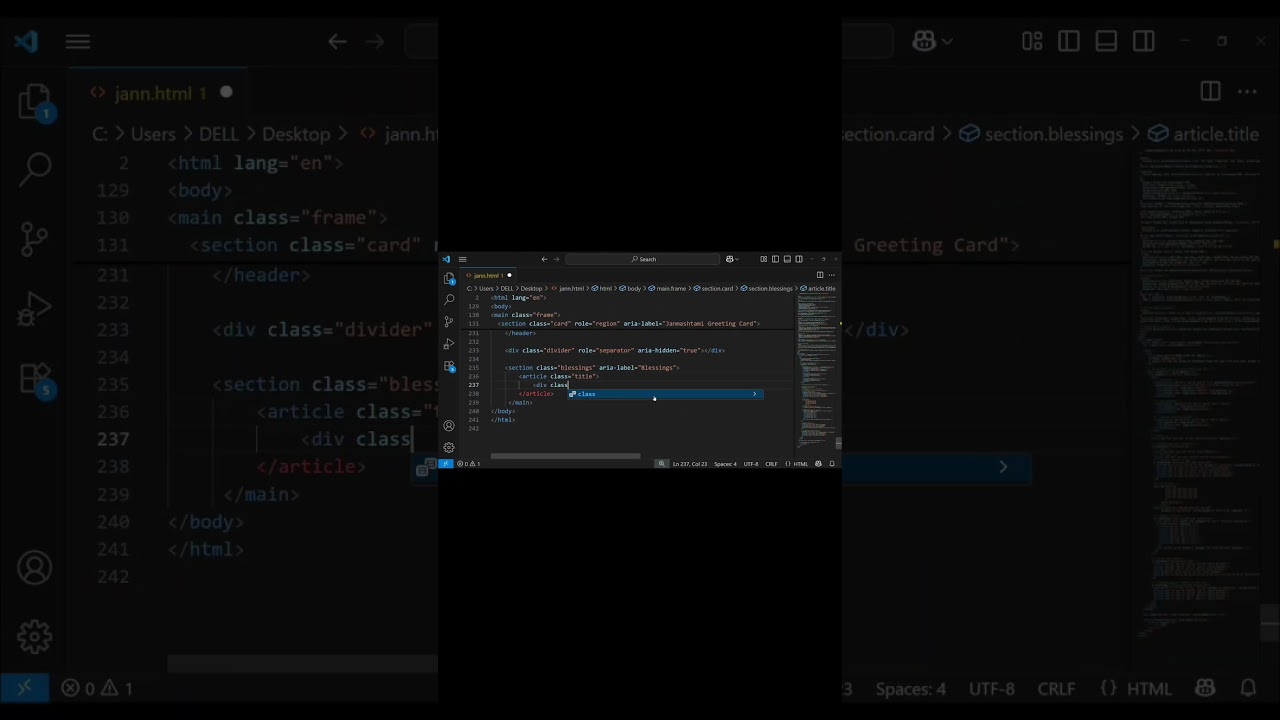
Task: Toggle the bottom panel
Action: point(787,259)
